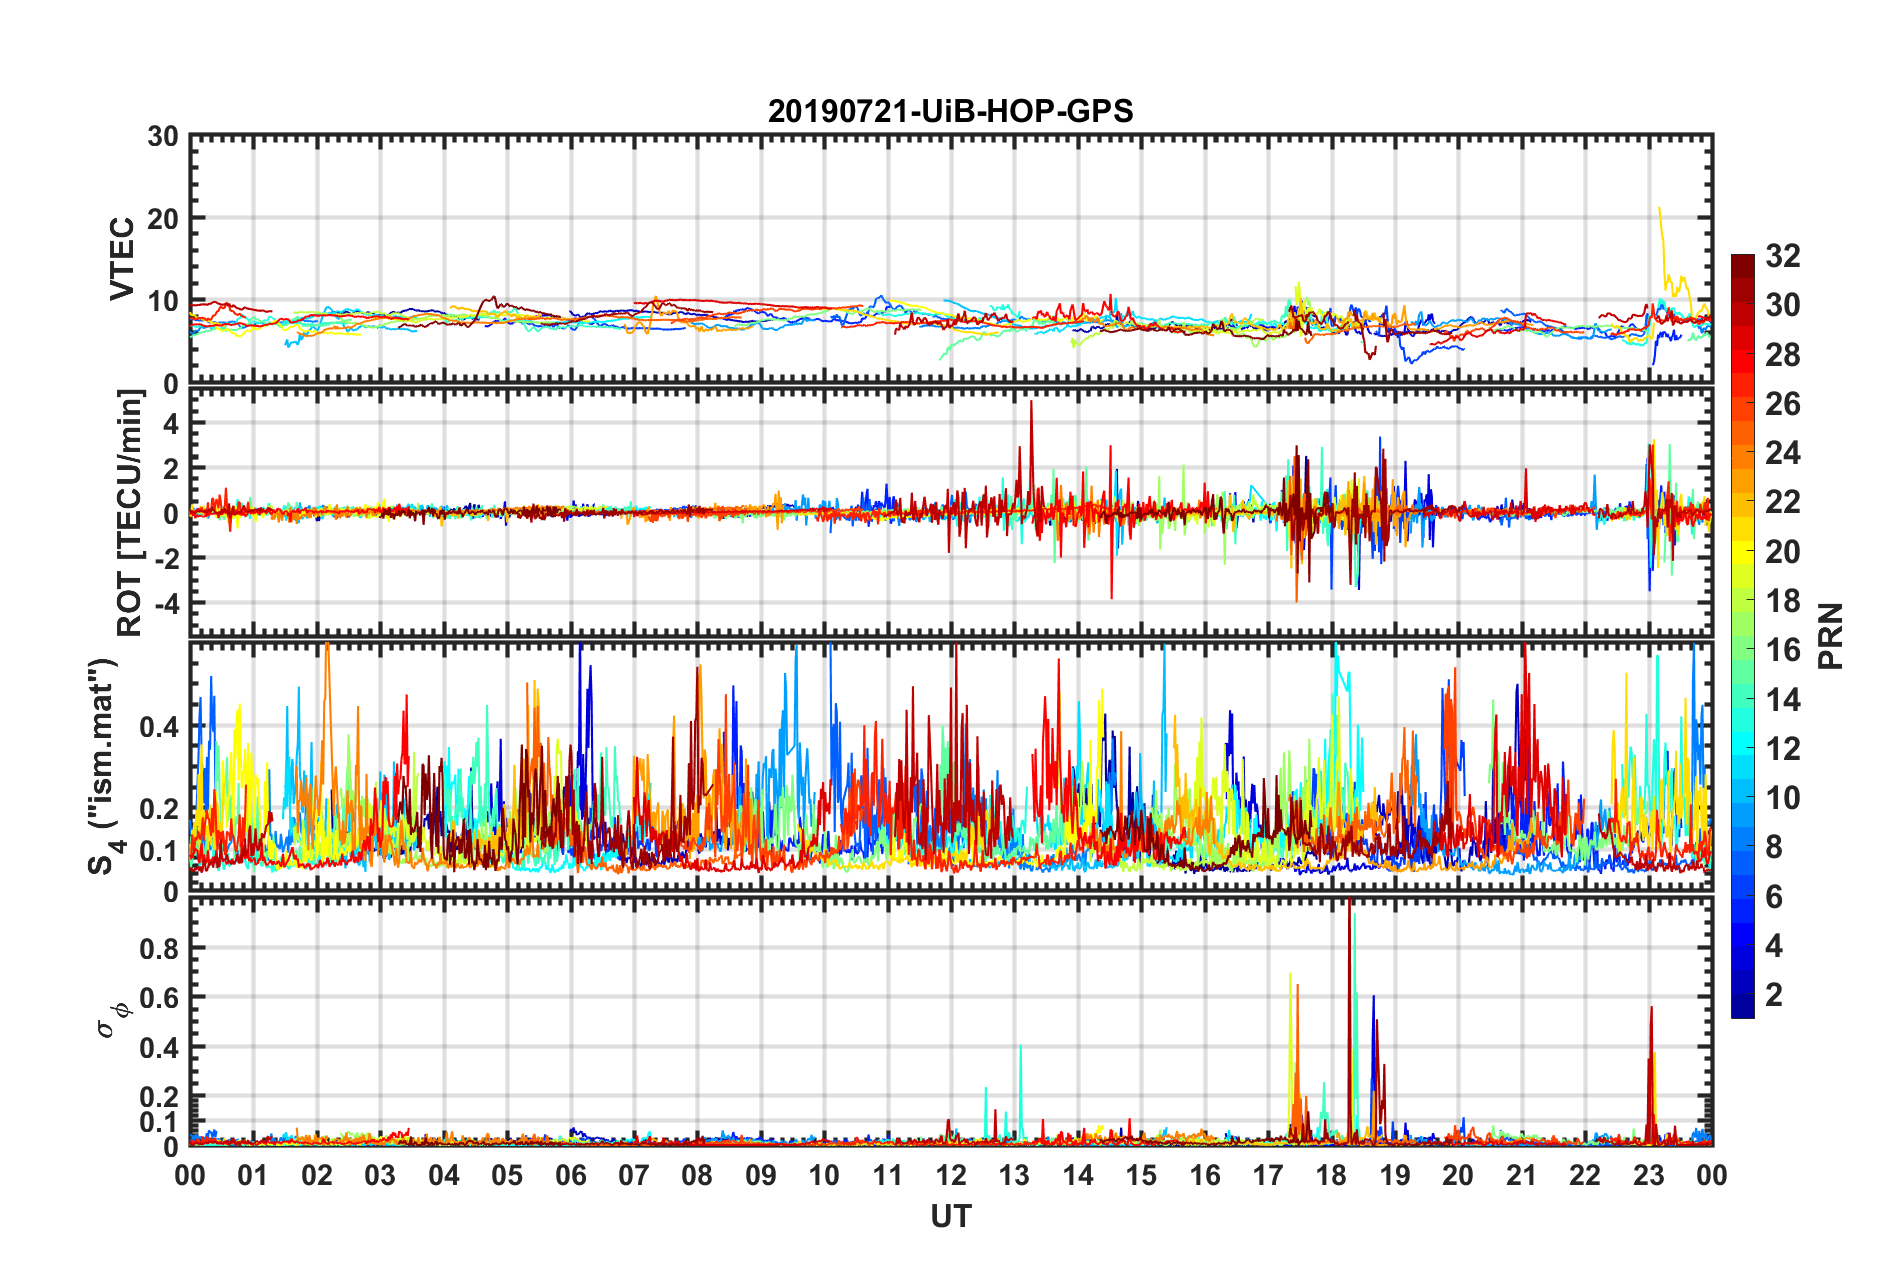Screen dimensions: 1902x1272
Task: Click inside the ROT plot panel
Action: coord(951,512)
